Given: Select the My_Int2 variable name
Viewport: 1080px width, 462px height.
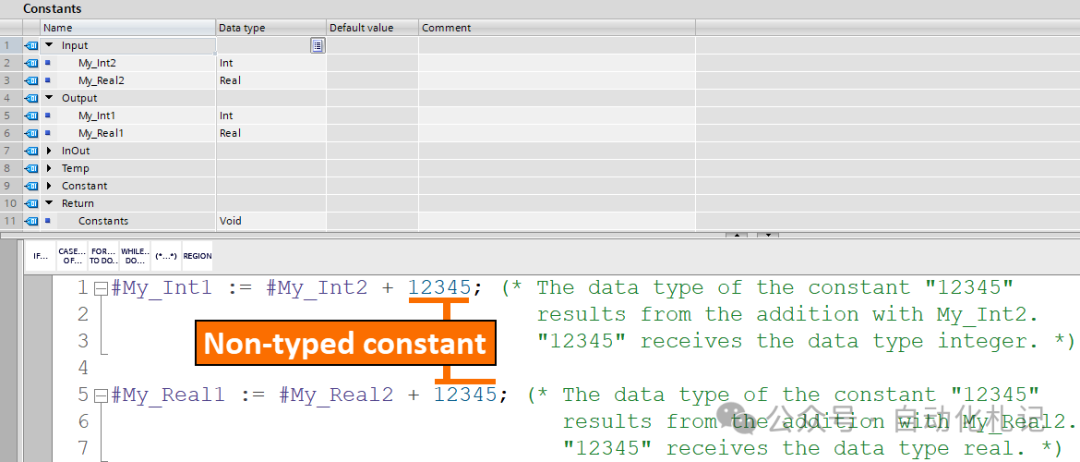Looking at the screenshot, I should pyautogui.click(x=97, y=63).
